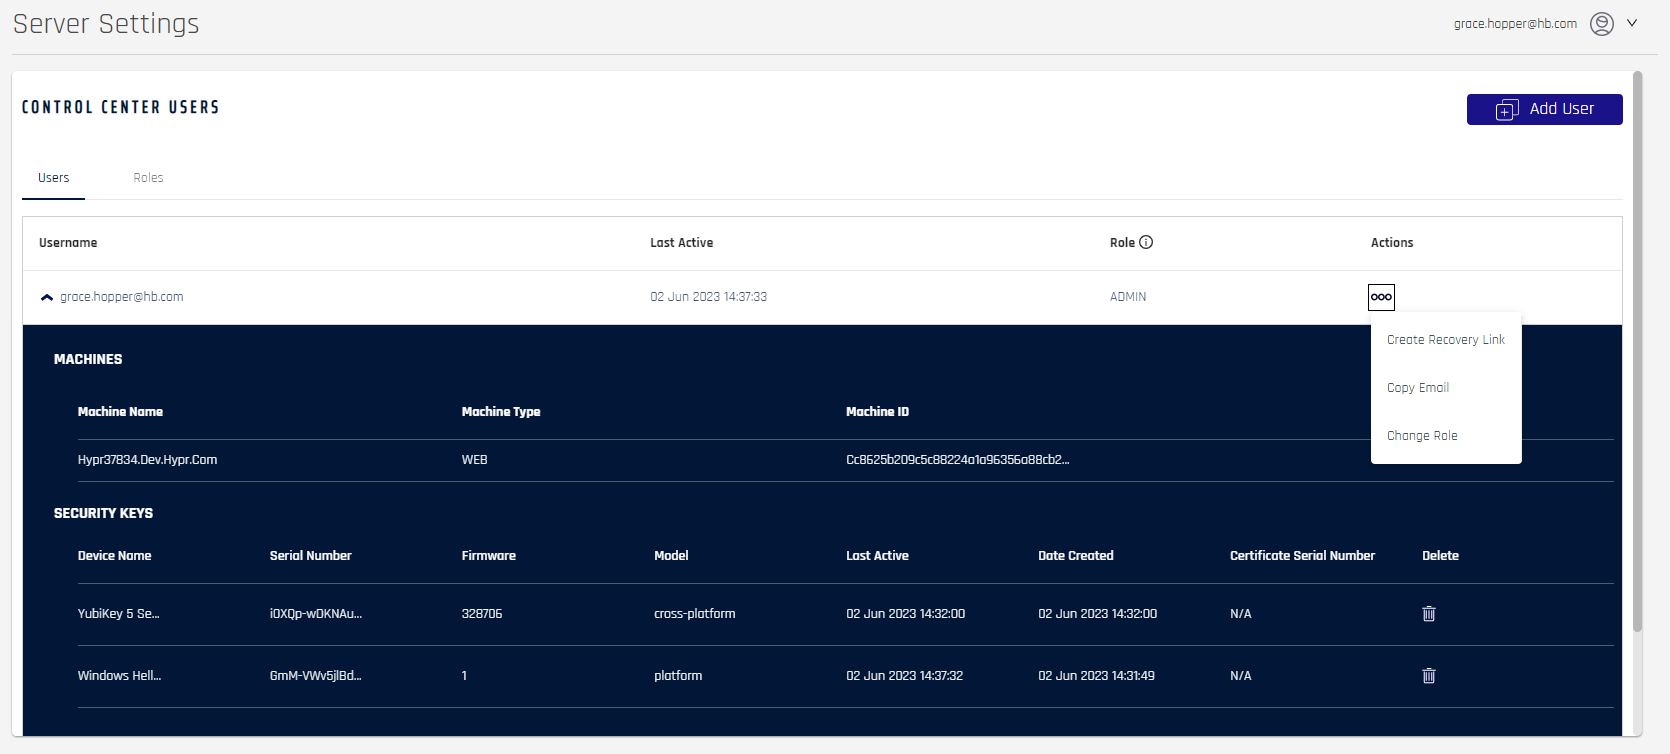Viewport: 1670px width, 754px height.
Task: Click the Certificate Serial Number column header
Action: click(1303, 556)
